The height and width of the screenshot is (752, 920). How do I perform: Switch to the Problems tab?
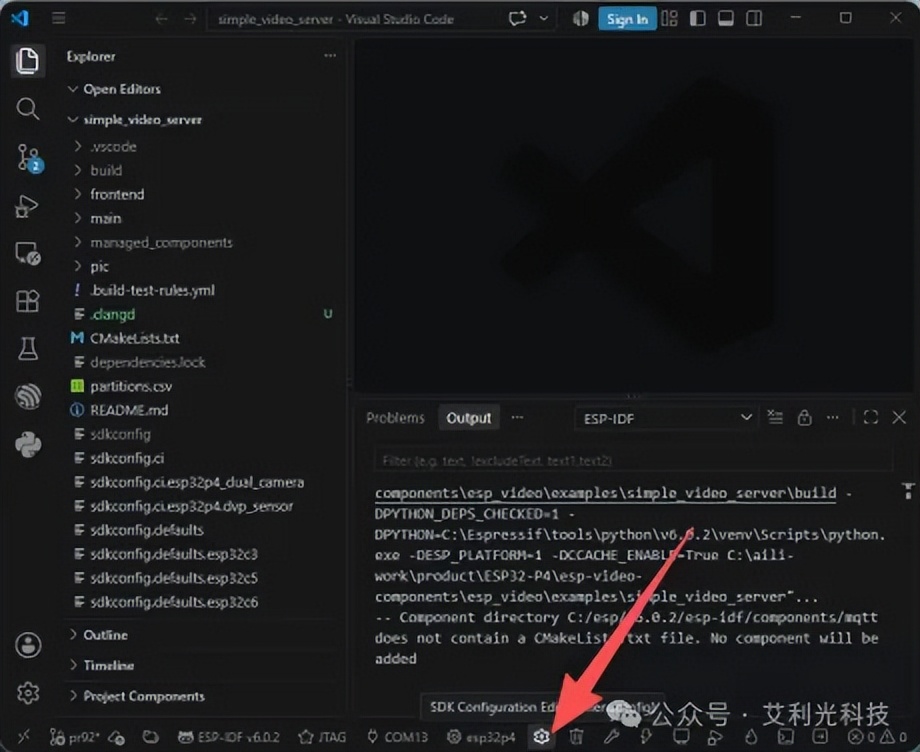[x=395, y=418]
